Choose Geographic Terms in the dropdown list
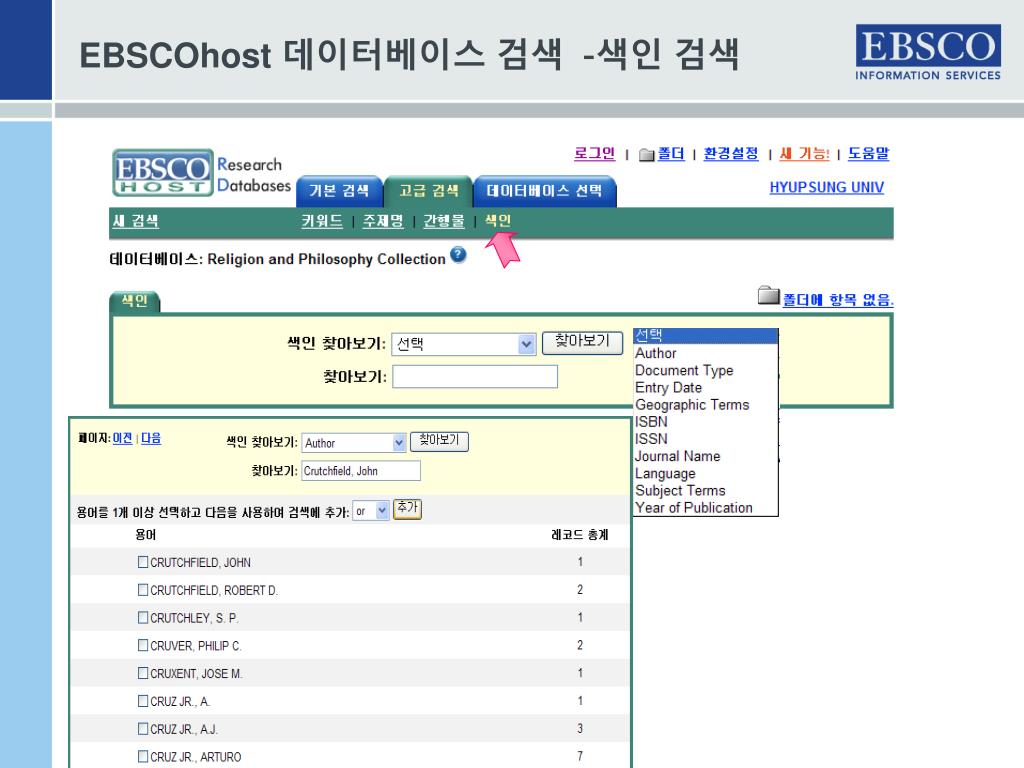Screen dimensions: 1024x768 pyautogui.click(x=705, y=405)
